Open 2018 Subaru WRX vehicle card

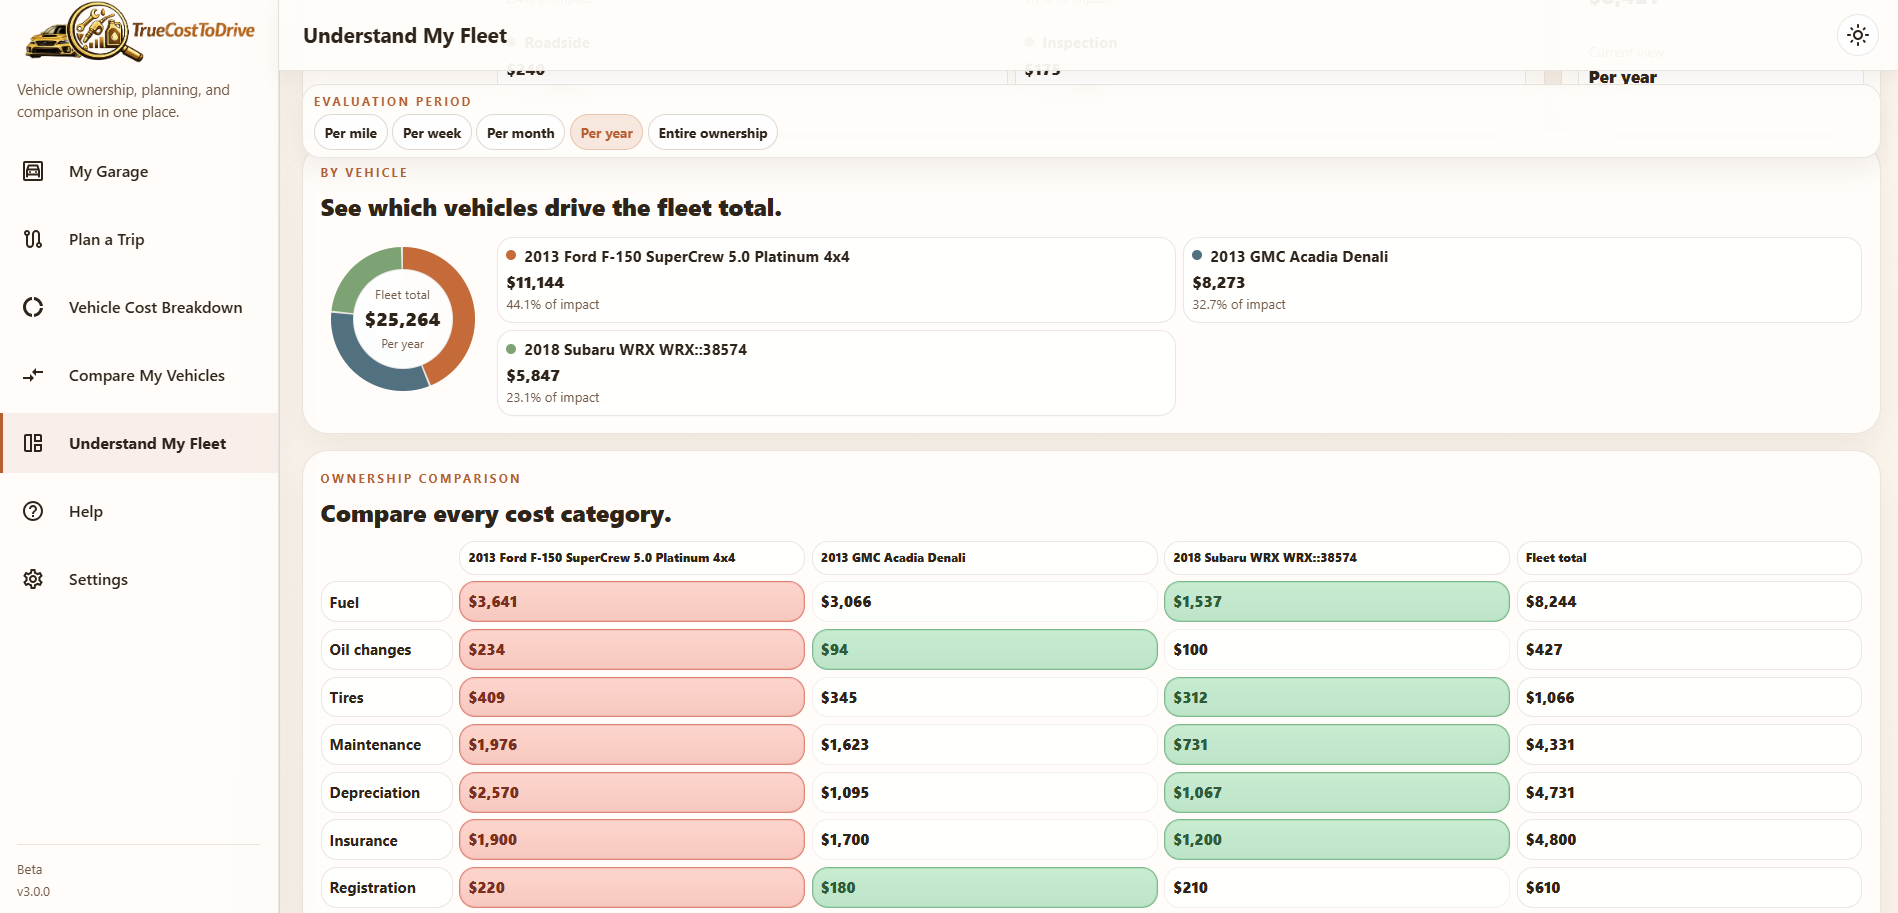(x=836, y=373)
